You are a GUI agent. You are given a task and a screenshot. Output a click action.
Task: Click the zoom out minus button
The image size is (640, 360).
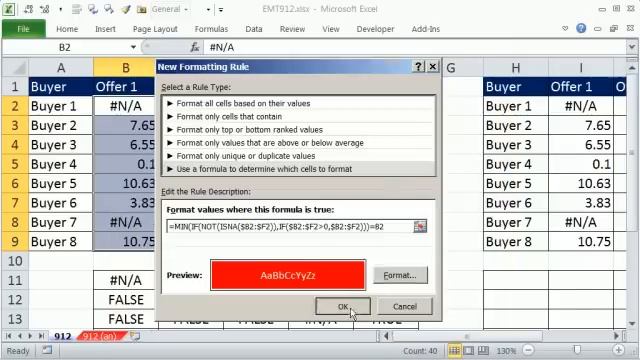coord(528,350)
